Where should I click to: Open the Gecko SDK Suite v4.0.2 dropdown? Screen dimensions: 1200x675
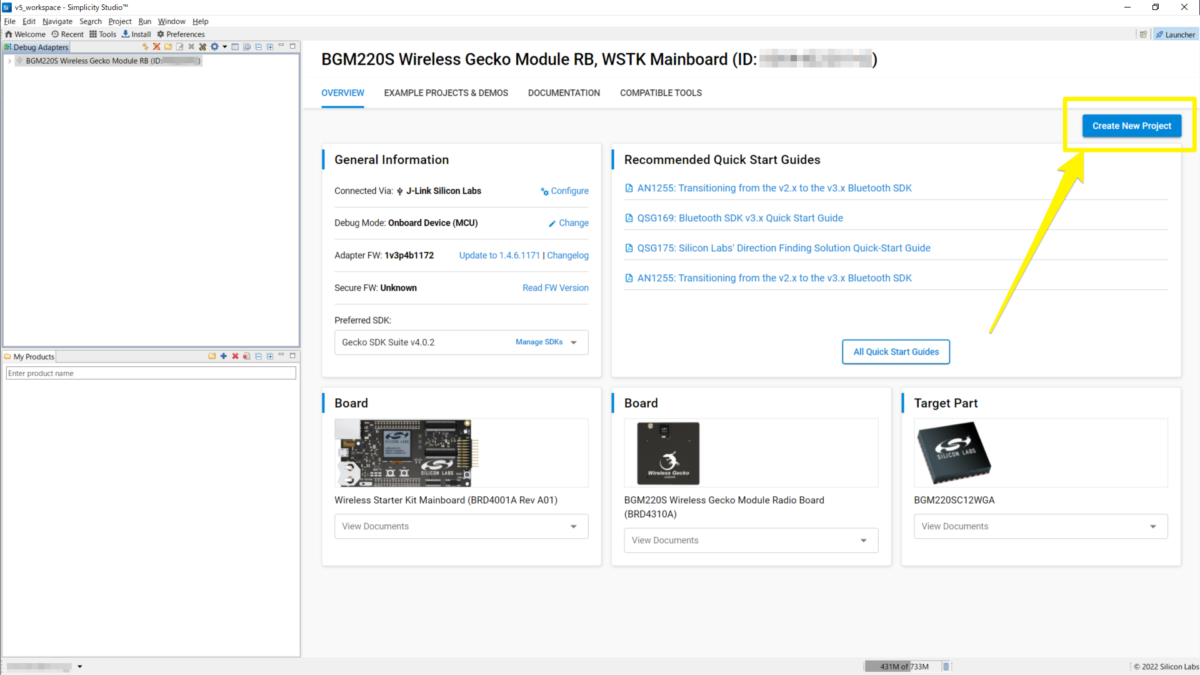[x=461, y=342]
